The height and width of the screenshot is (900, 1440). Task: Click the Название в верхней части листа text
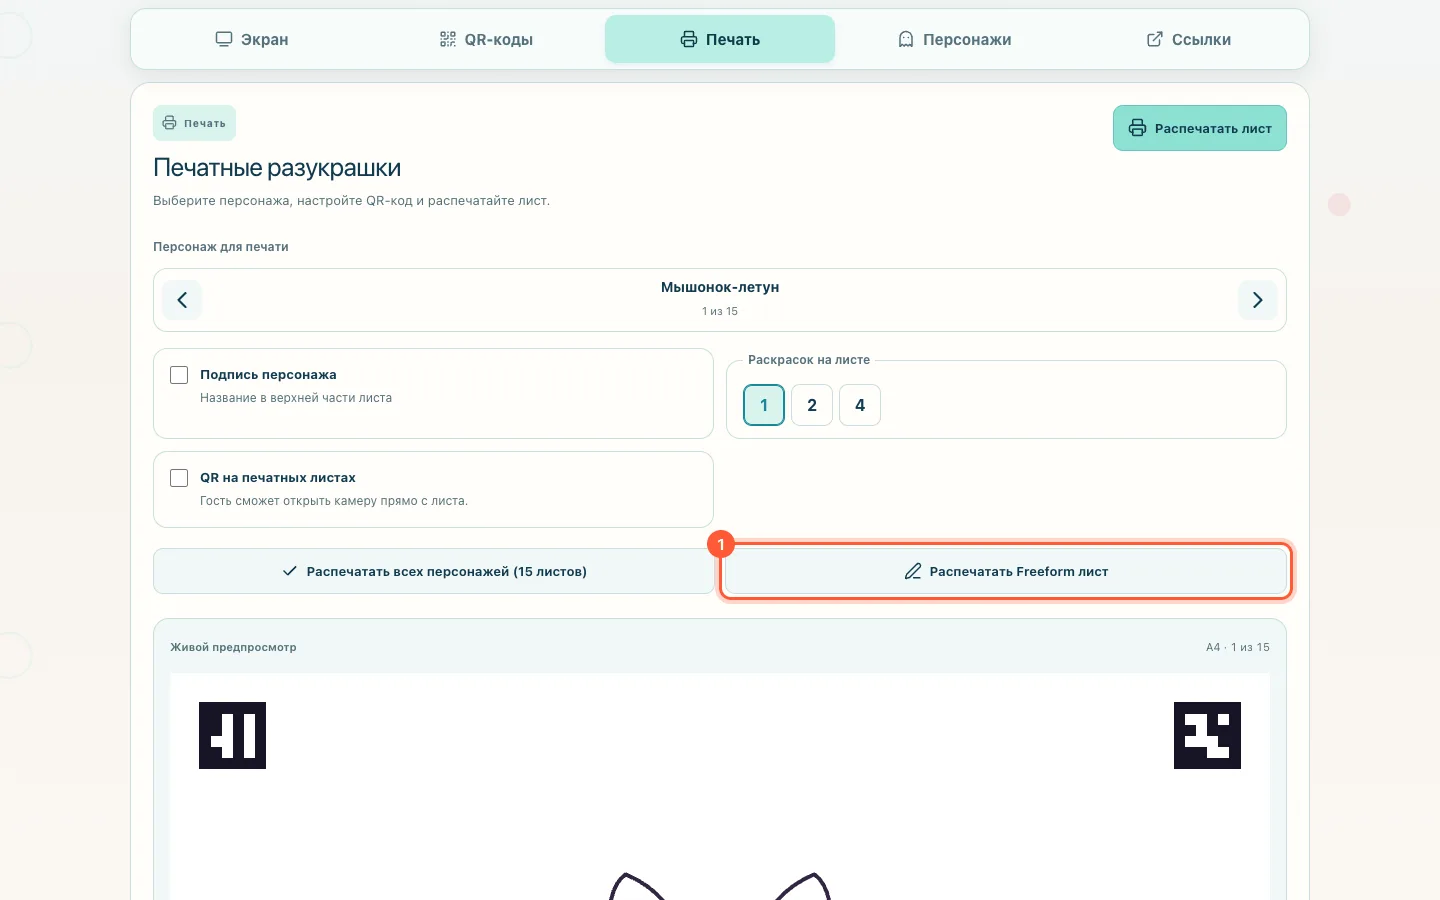point(296,398)
